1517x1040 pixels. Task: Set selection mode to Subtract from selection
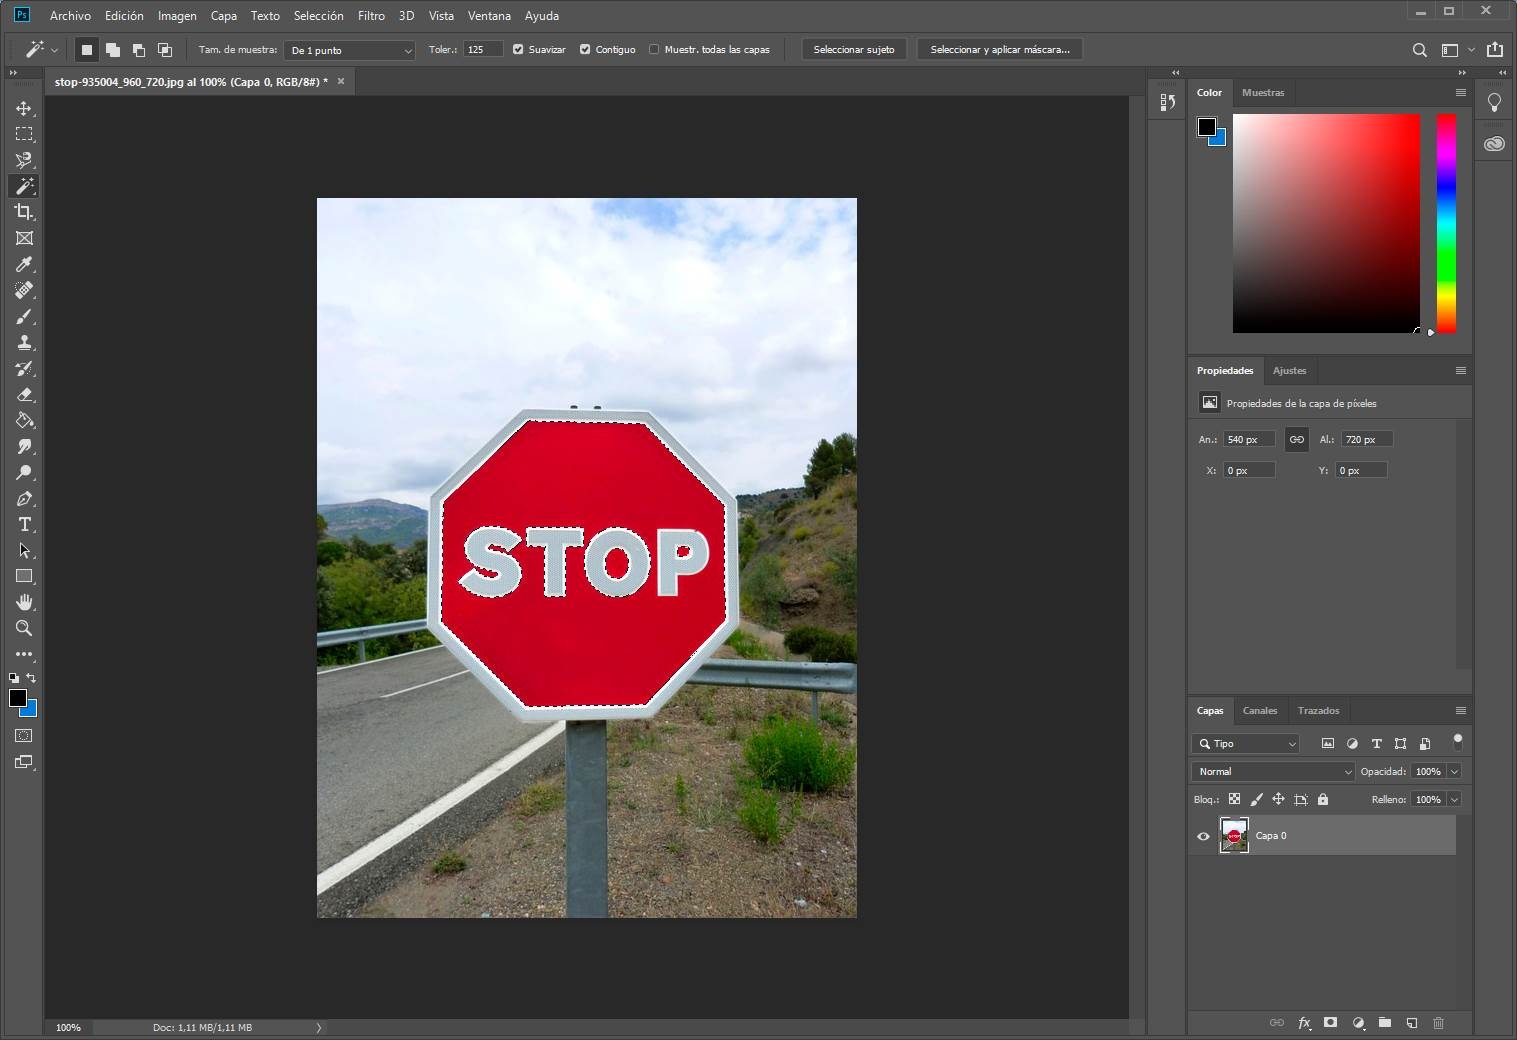pos(139,50)
